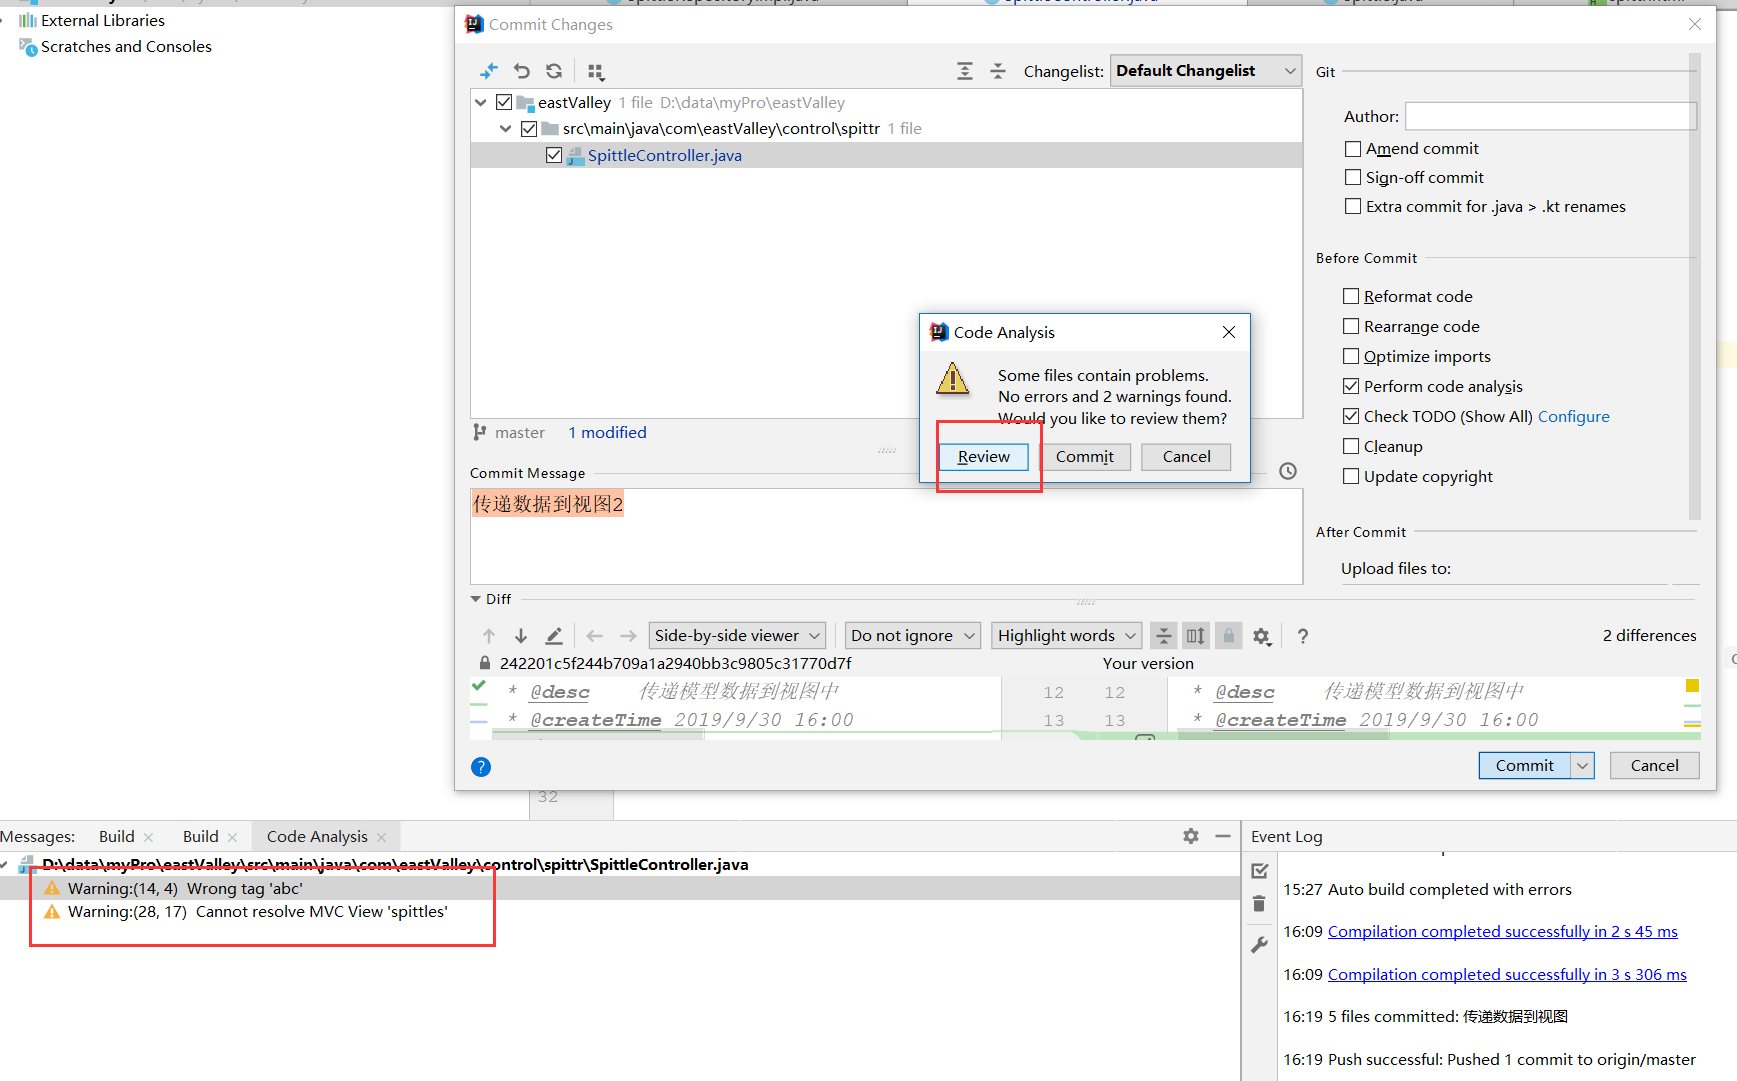Open diff viewer settings gear icon
The image size is (1737, 1081).
pos(1261,635)
